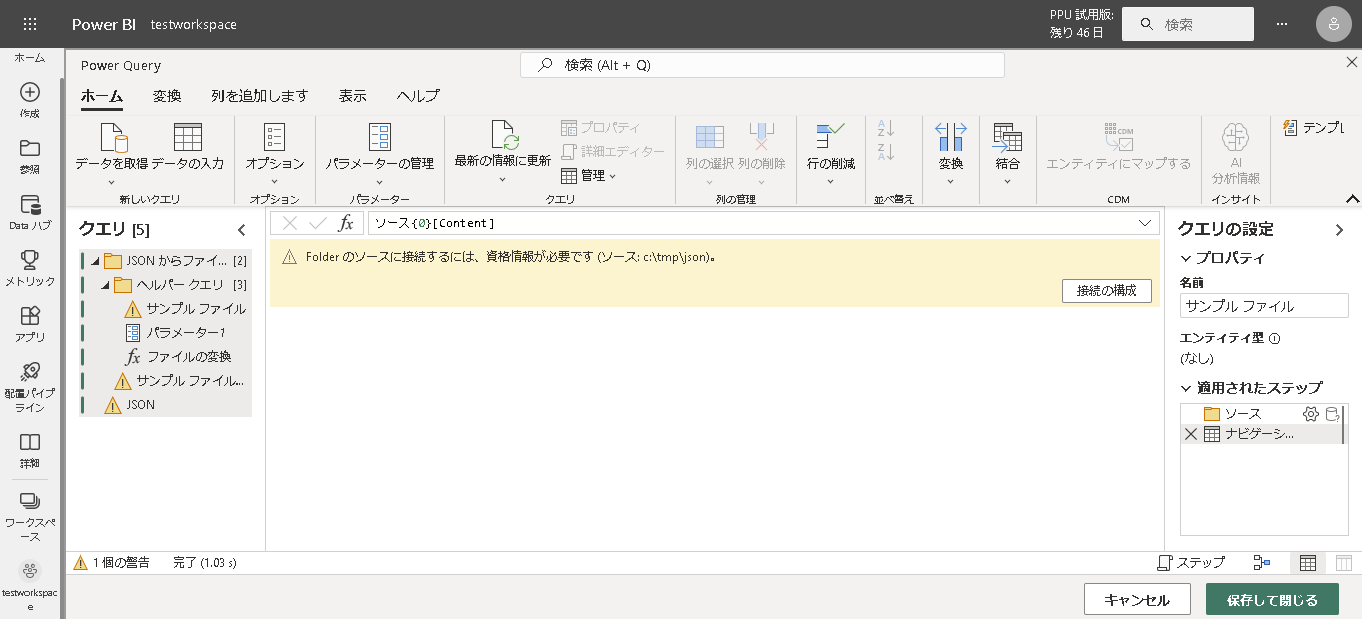This screenshot has width=1362, height=619.
Task: Open Data ハブ in the sidebar
Action: pyautogui.click(x=30, y=212)
